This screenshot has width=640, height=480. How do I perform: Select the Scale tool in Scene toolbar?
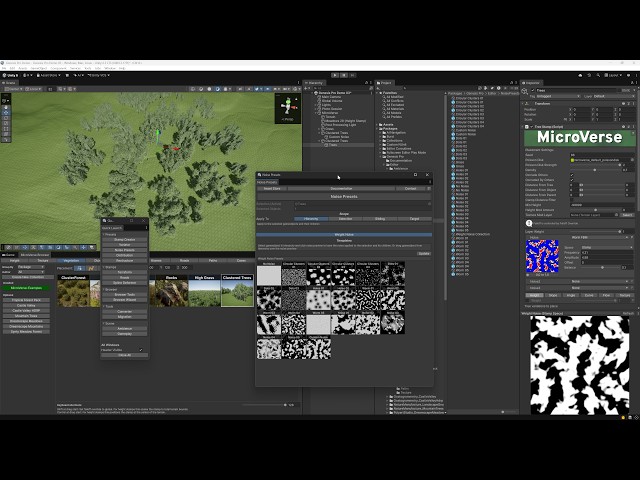click(6, 123)
